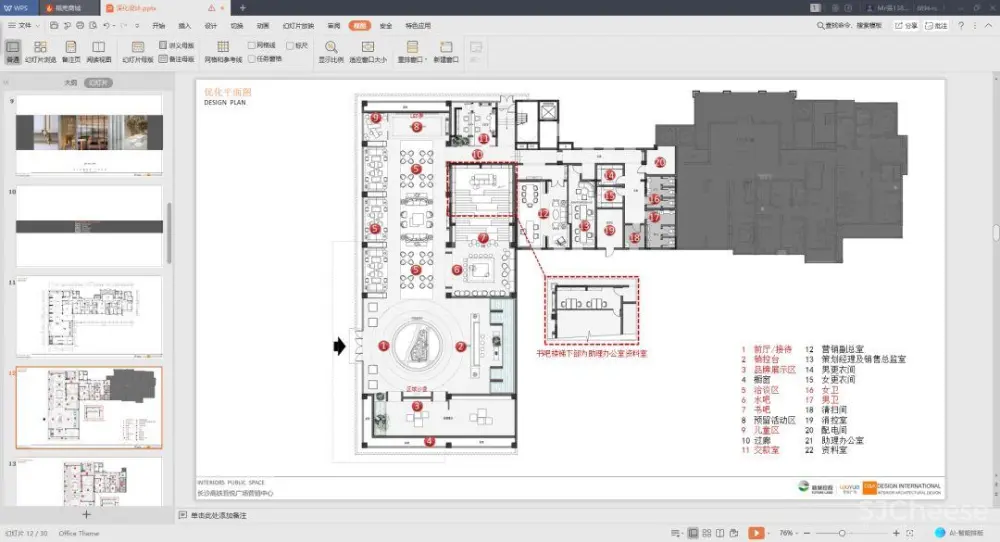1000x542 pixels.
Task: Open the Design (设计) ribbon tab
Action: pyautogui.click(x=210, y=25)
